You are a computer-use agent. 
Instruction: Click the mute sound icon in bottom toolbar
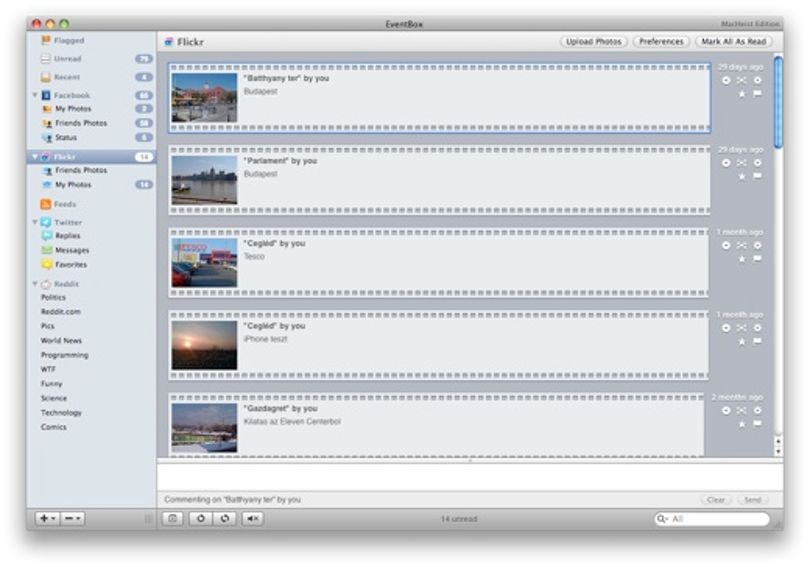coord(253,518)
